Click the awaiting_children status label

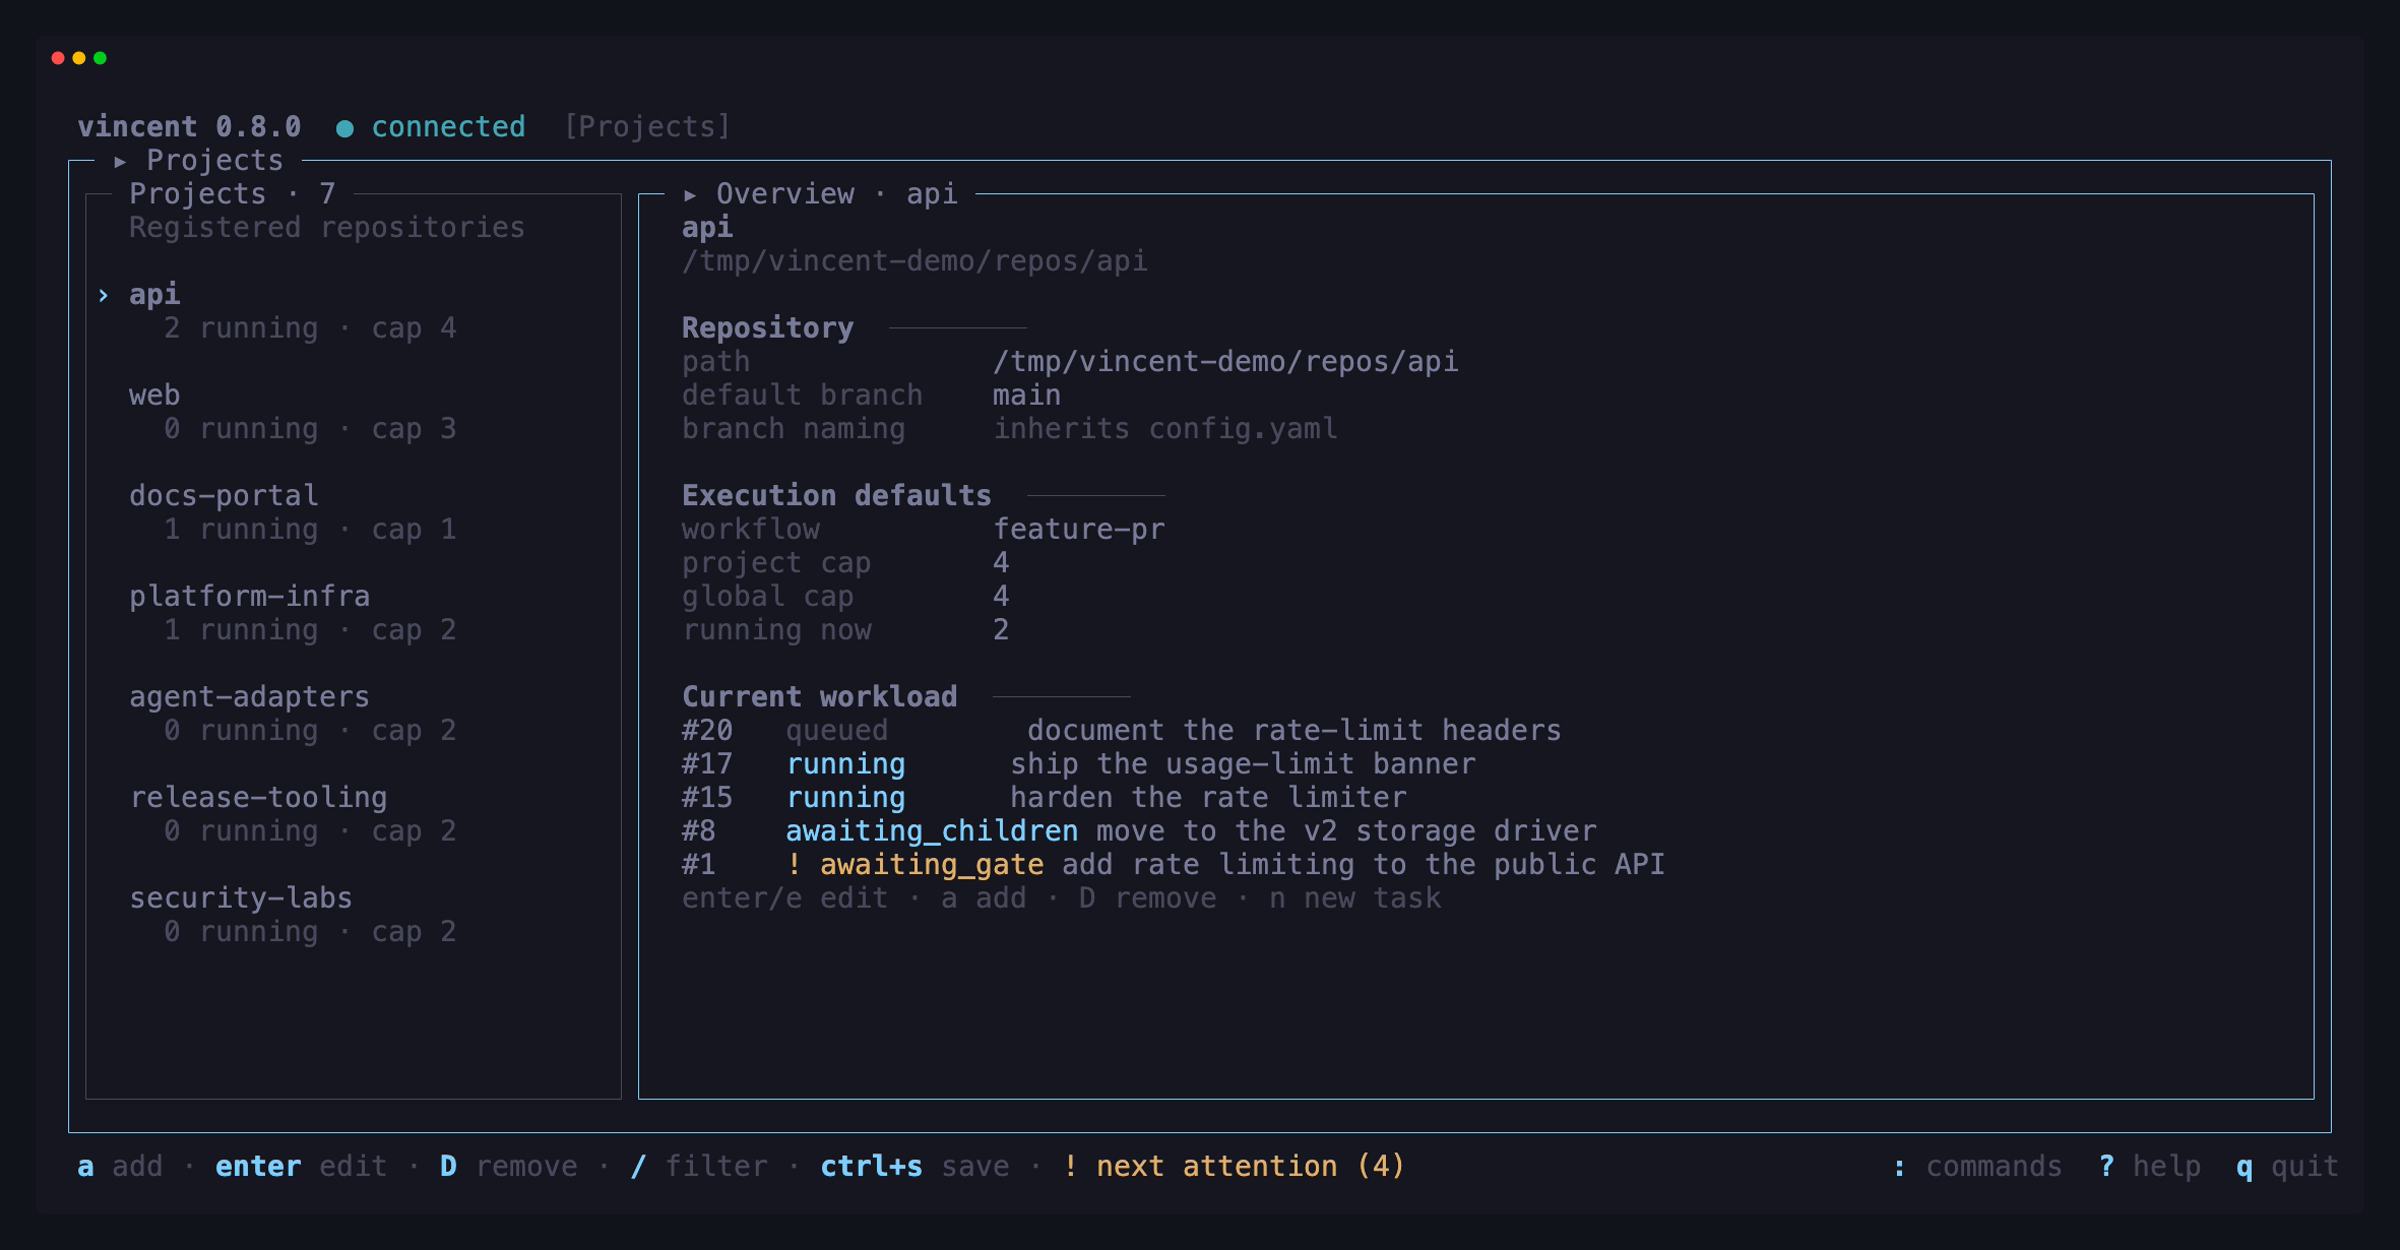932,831
